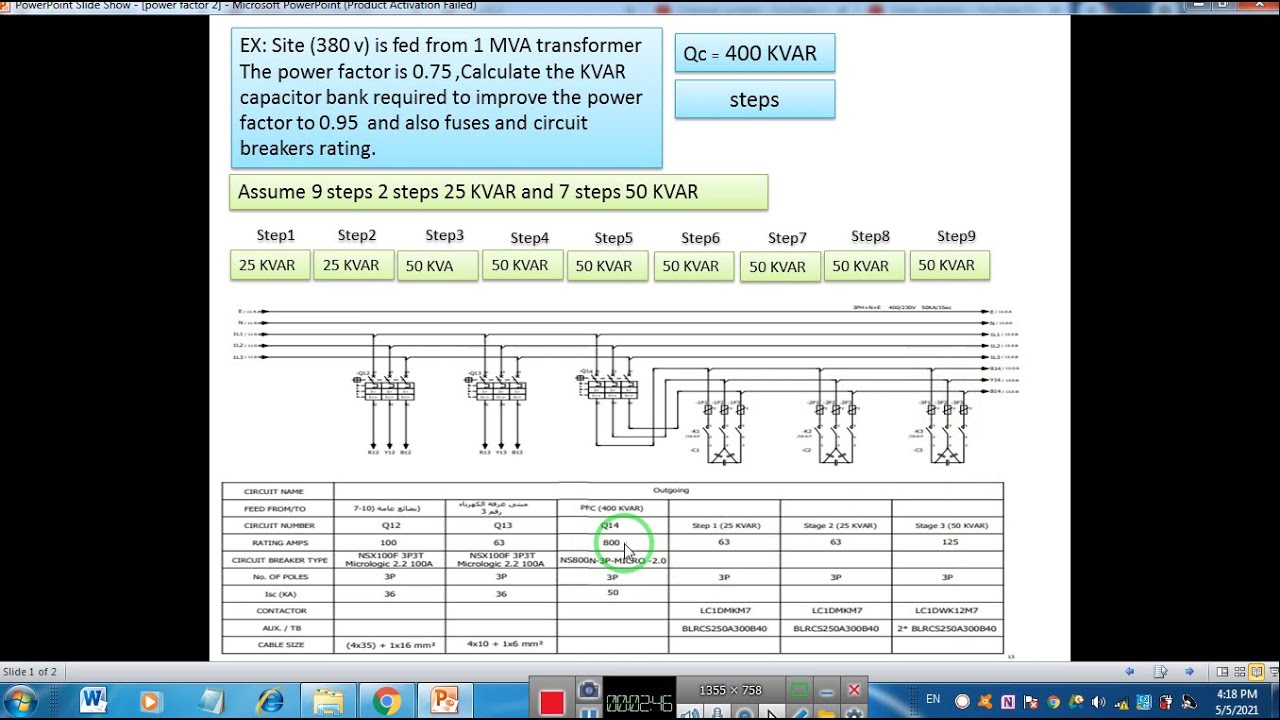The height and width of the screenshot is (720, 1280).
Task: Click the LC1DWK12M7 contactor cell
Action: click(x=946, y=610)
